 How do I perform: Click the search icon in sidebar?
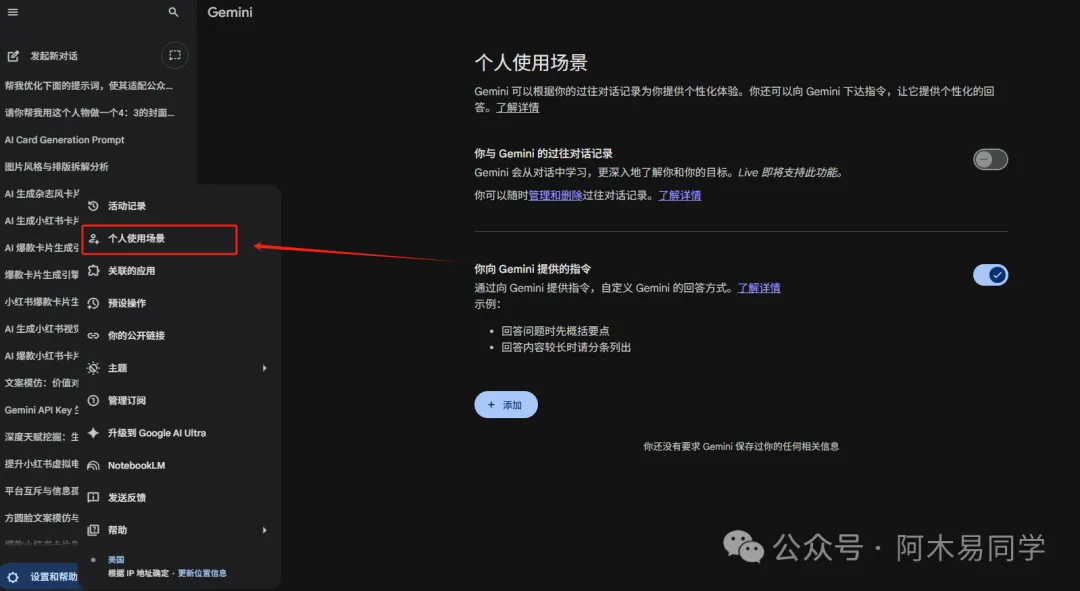tap(172, 12)
